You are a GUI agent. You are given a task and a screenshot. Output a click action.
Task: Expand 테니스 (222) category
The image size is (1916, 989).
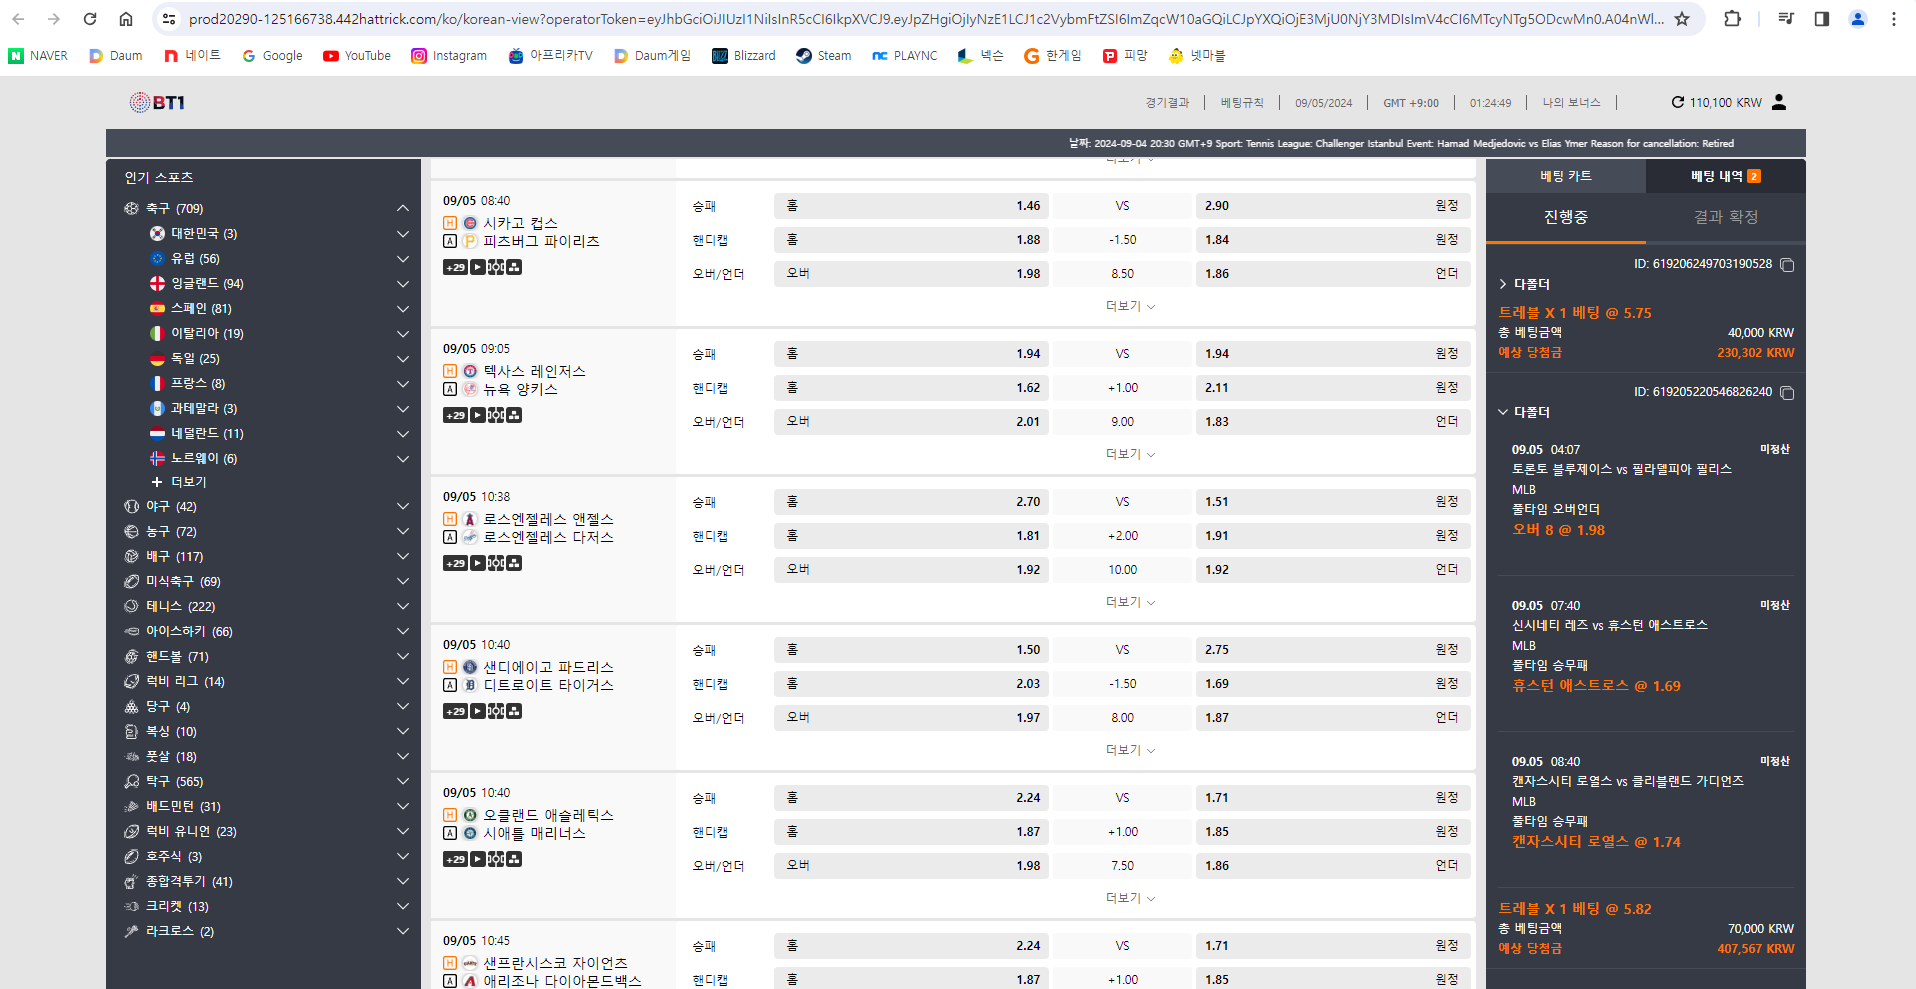[403, 607]
